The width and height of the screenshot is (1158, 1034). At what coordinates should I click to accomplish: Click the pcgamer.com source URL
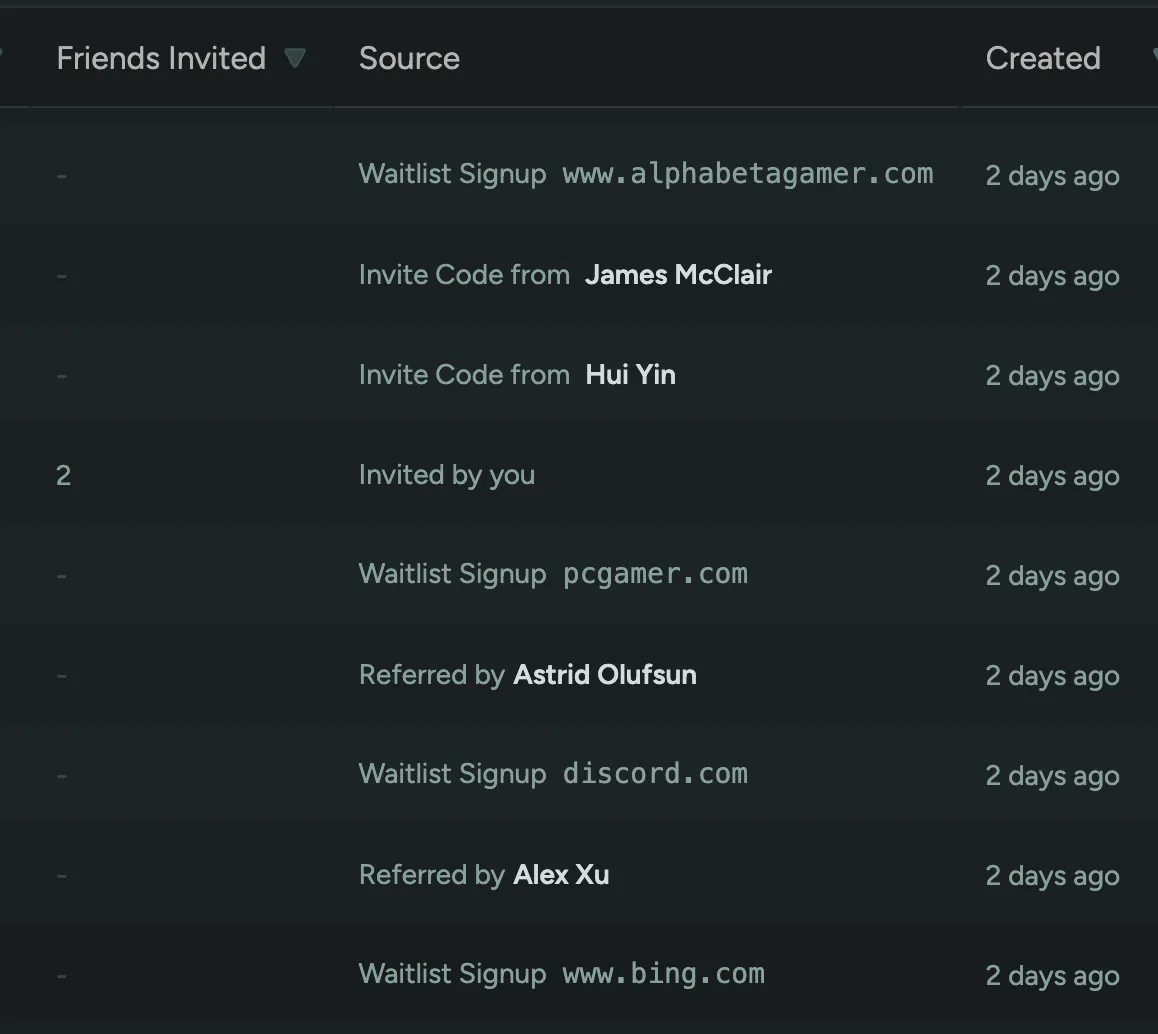(x=655, y=574)
